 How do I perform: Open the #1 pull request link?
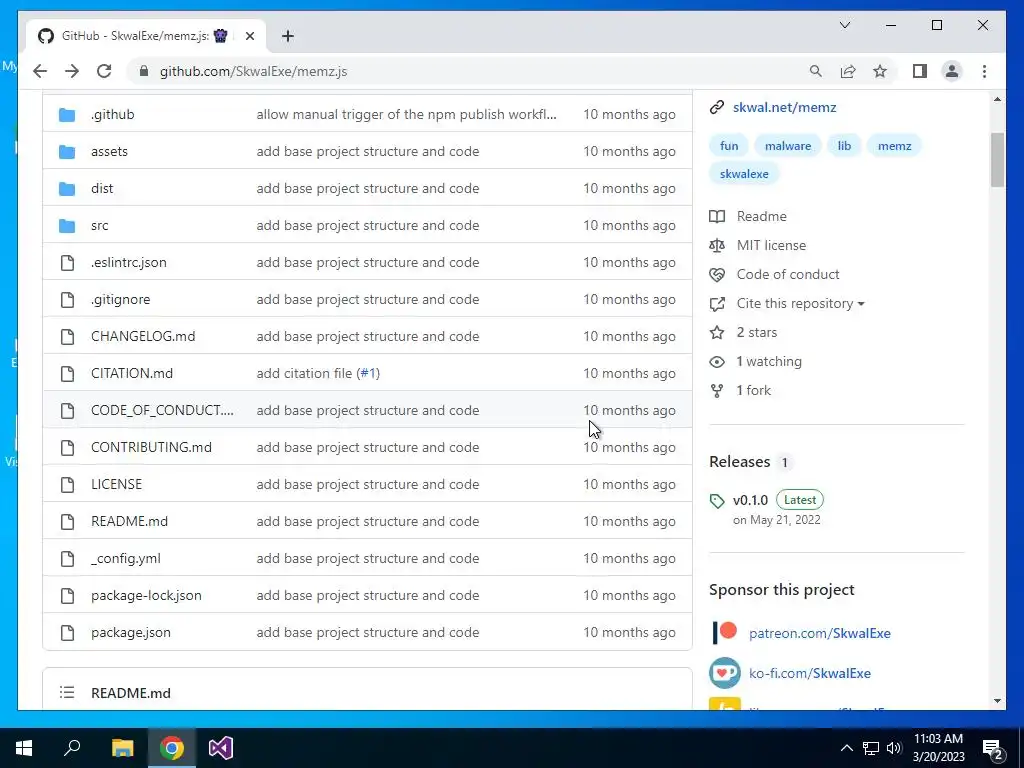click(368, 374)
